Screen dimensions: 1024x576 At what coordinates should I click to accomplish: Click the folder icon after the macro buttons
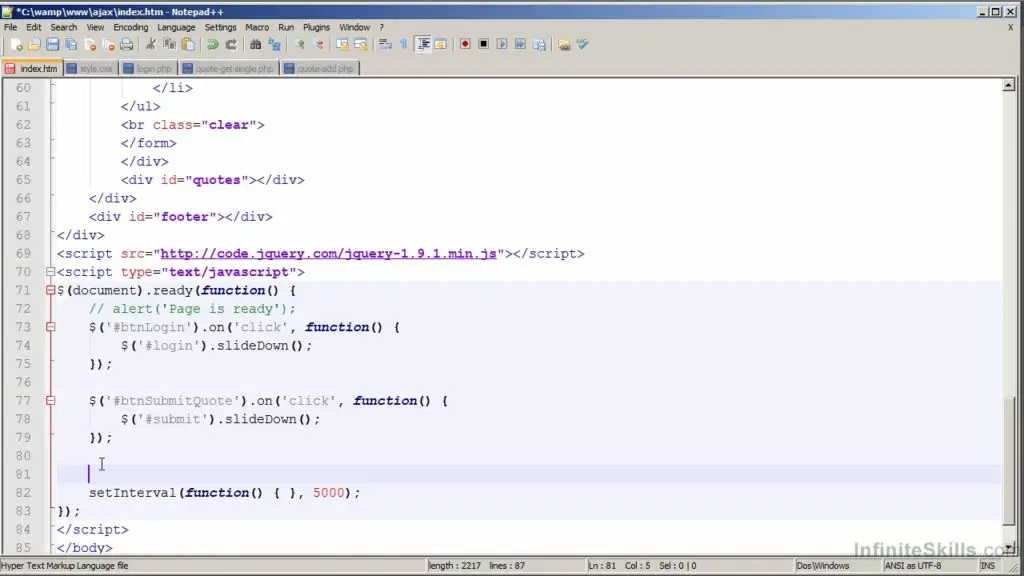[564, 44]
